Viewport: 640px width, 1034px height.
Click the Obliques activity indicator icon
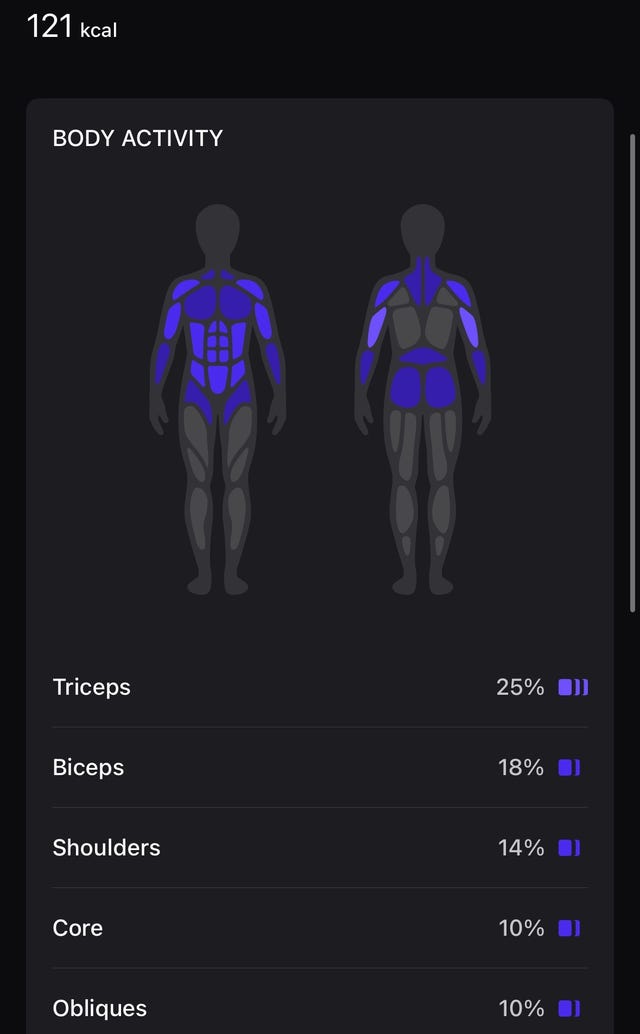pyautogui.click(x=570, y=1009)
